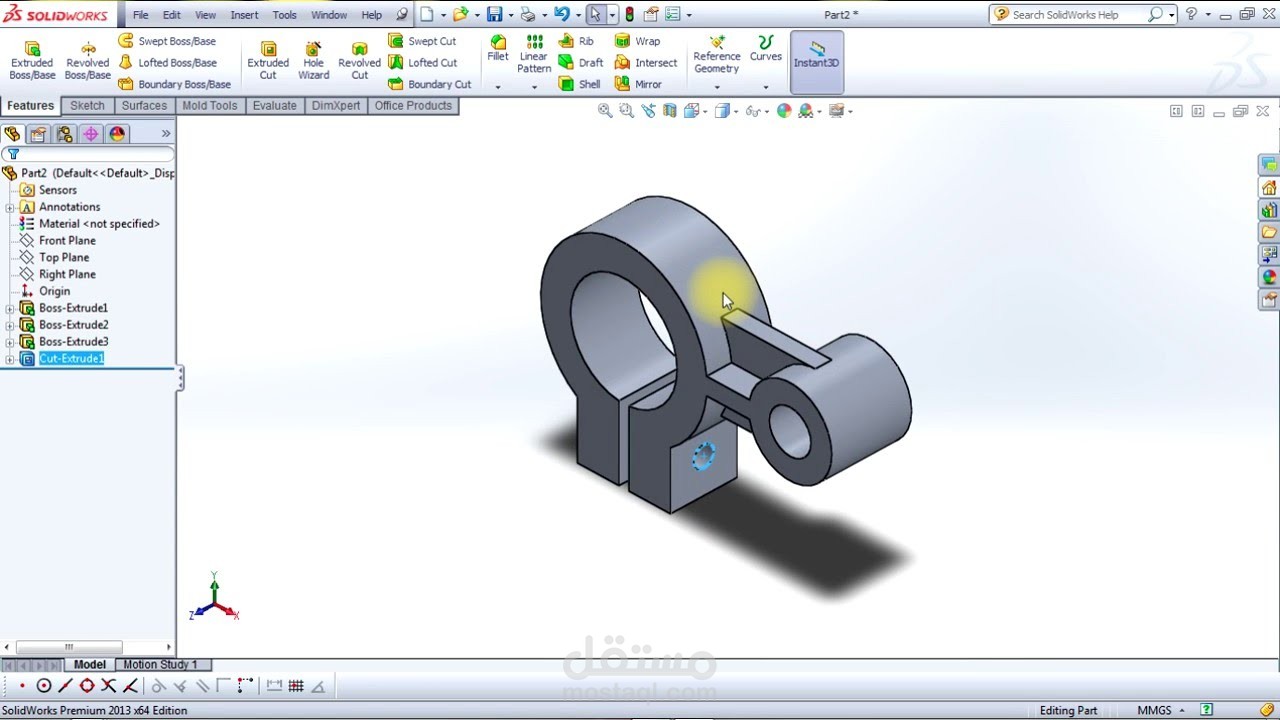Open the Insert menu
1280x720 pixels.
point(244,15)
